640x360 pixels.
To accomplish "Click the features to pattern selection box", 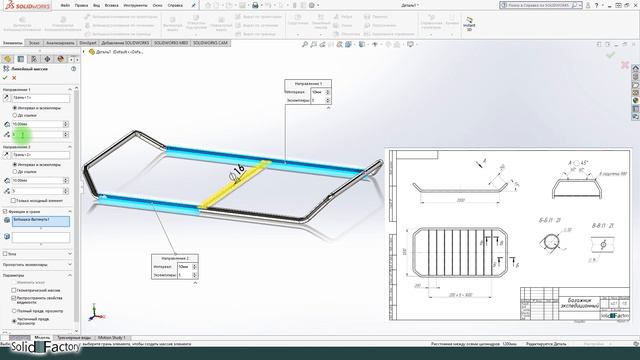I will (41, 221).
